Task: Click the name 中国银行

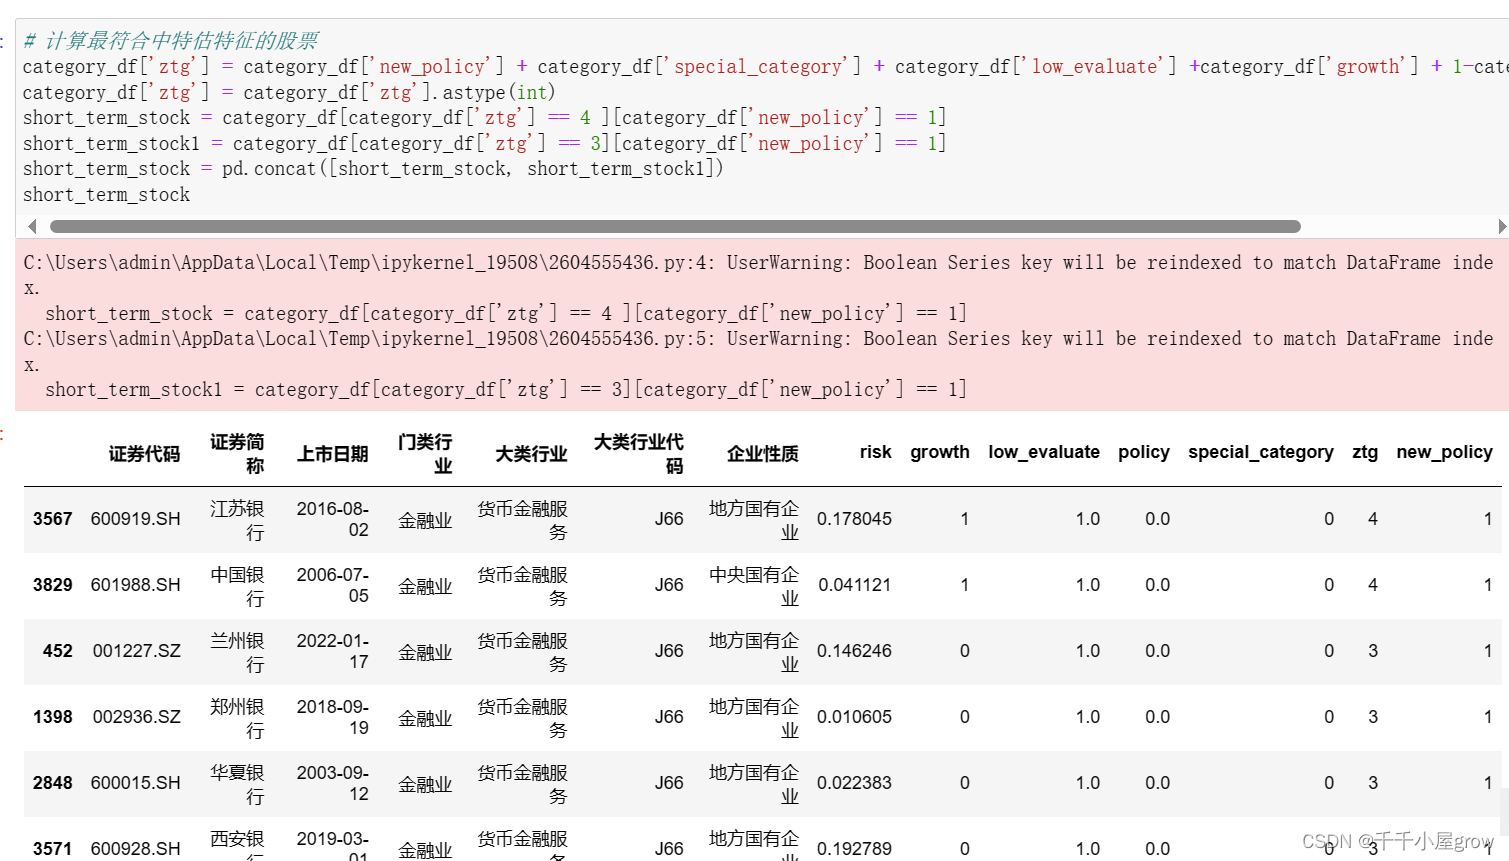Action: pos(237,586)
